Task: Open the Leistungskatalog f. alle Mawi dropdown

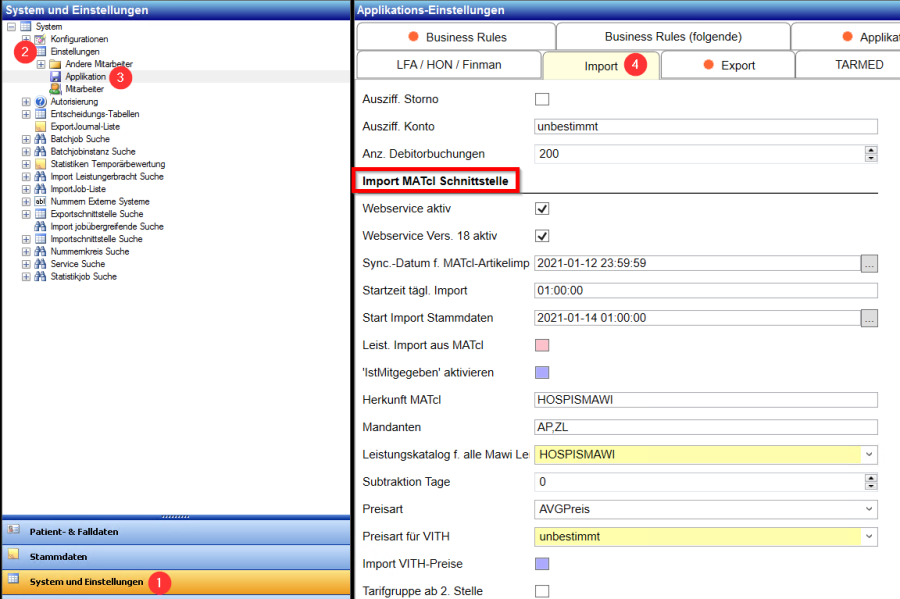Action: [869, 454]
